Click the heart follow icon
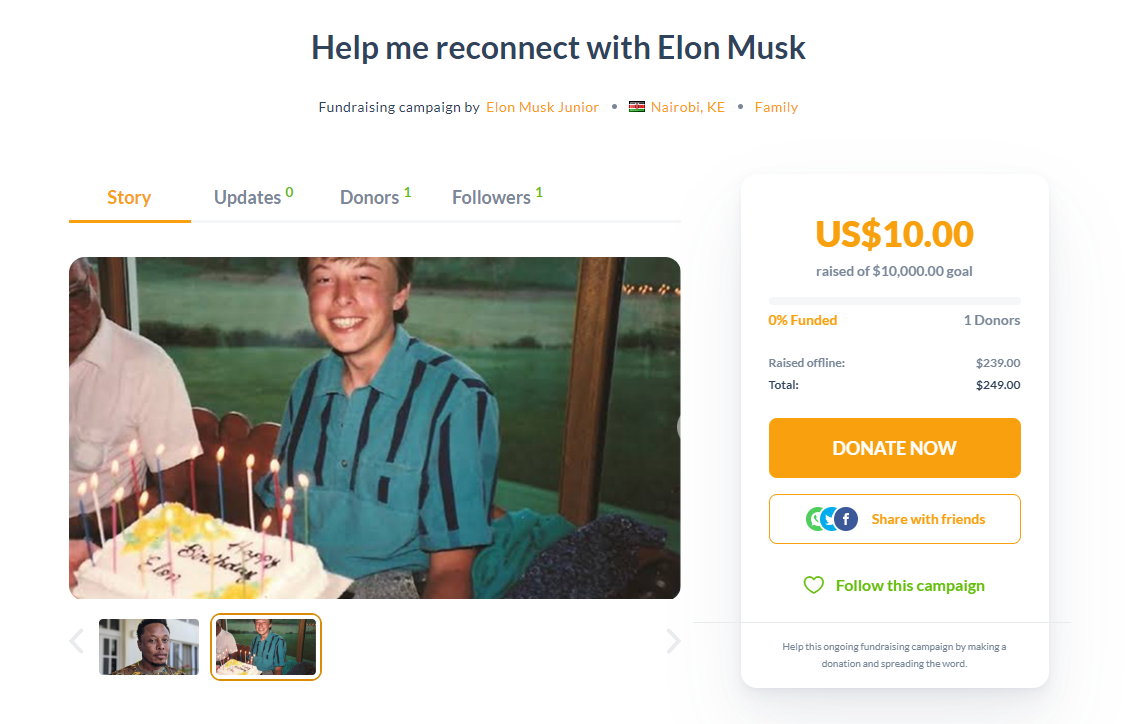The height and width of the screenshot is (724, 1126). click(814, 585)
